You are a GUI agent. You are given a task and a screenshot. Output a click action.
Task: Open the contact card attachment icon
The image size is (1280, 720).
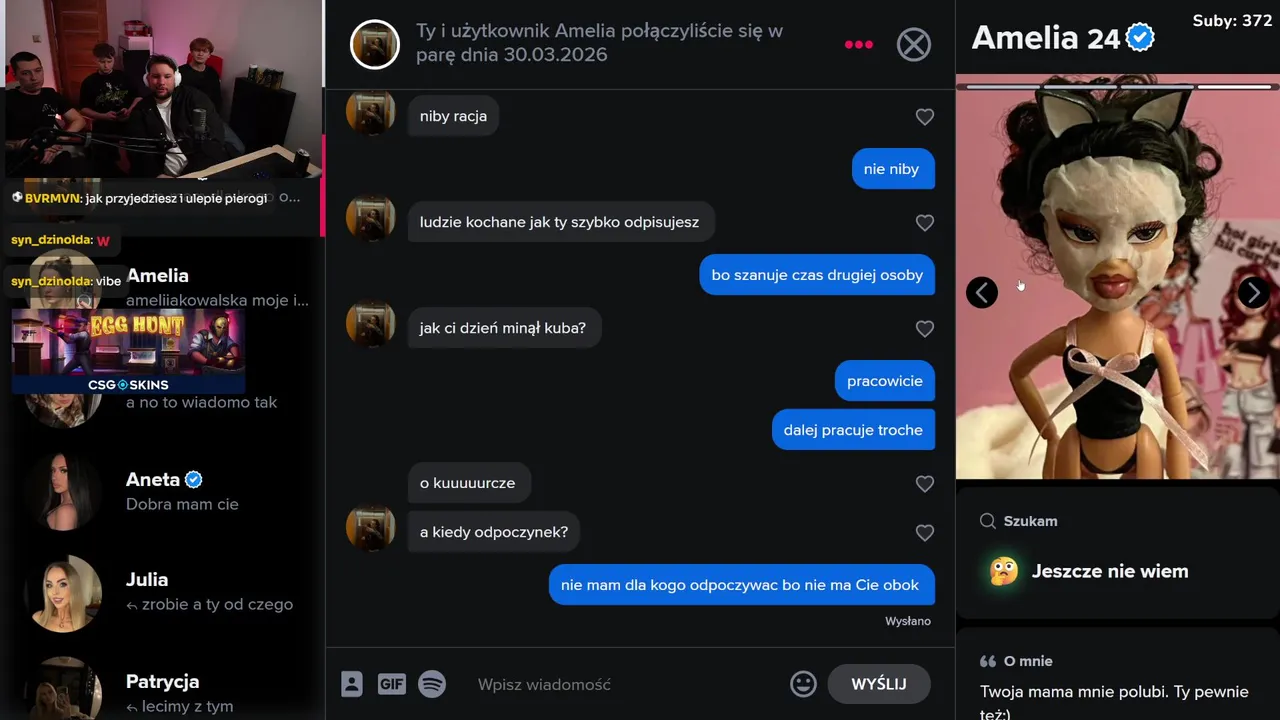point(351,684)
